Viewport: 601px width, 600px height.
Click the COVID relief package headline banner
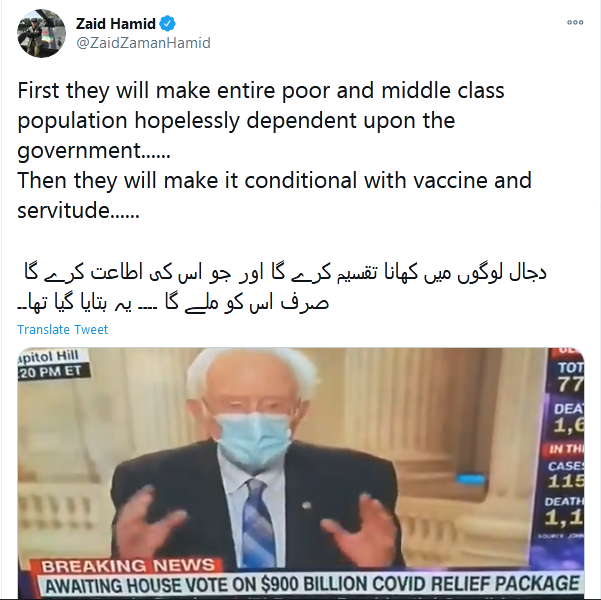pos(311,585)
